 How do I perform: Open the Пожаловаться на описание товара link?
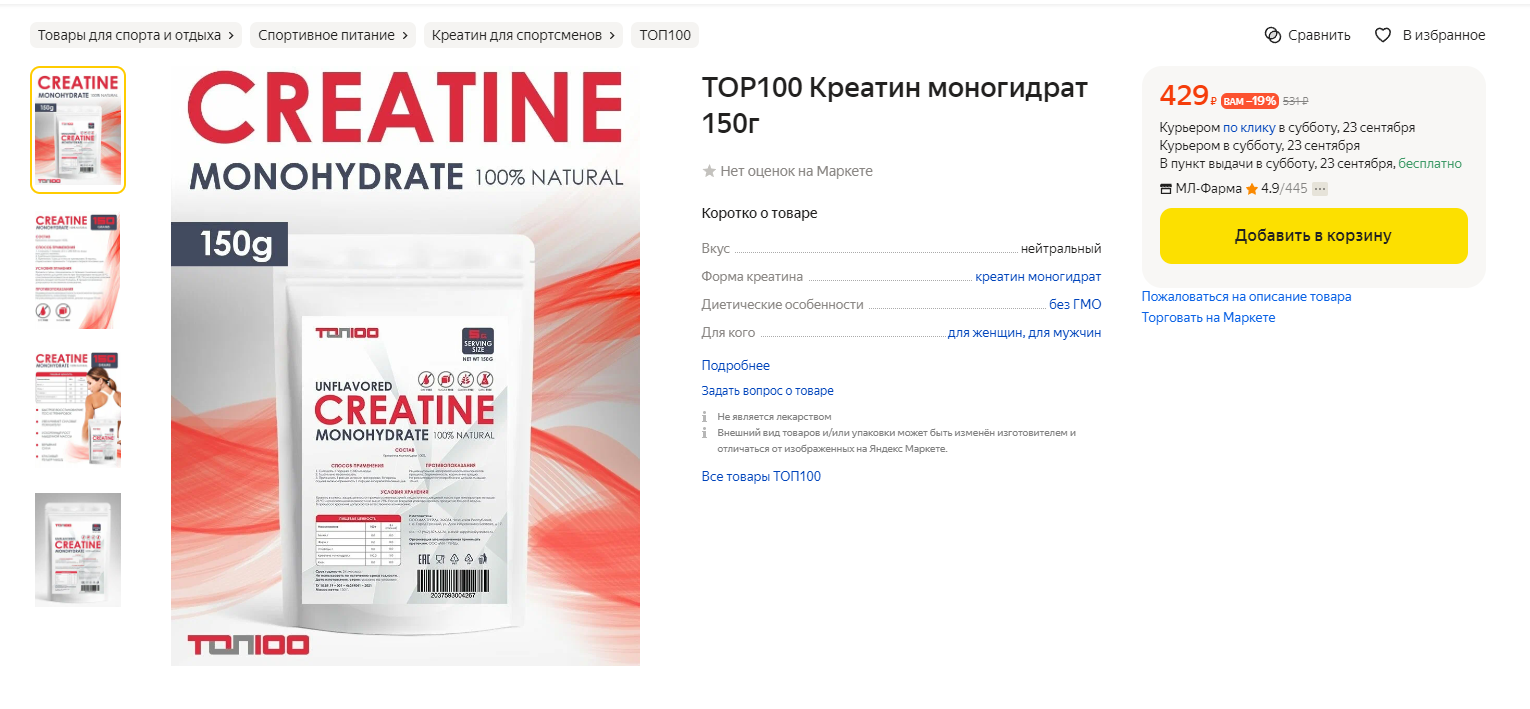[x=1246, y=296]
